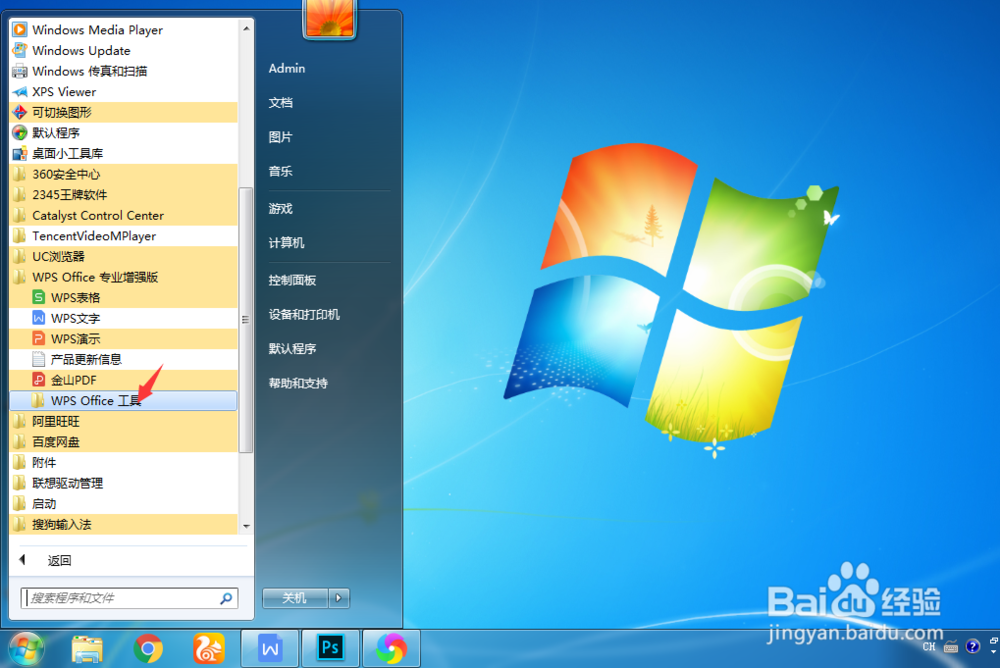Open the shutdown options arrow

tap(339, 598)
